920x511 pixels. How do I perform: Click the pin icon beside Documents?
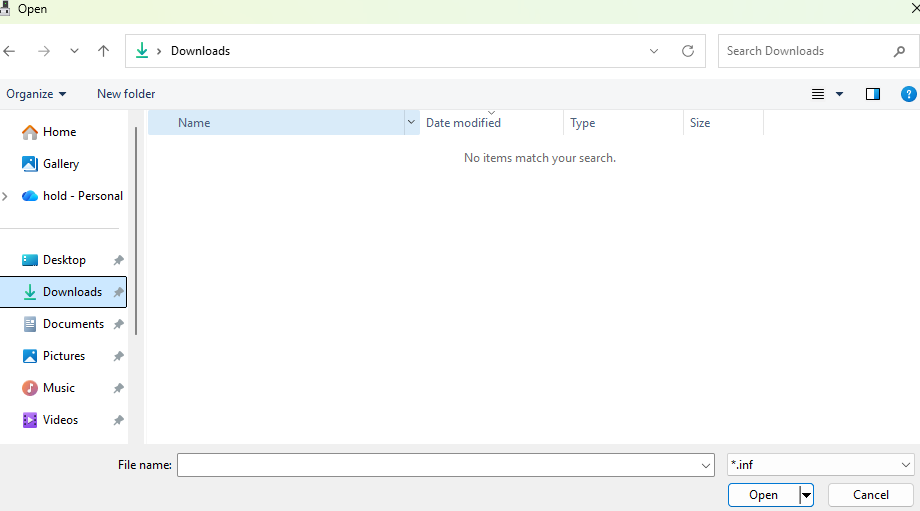(119, 324)
